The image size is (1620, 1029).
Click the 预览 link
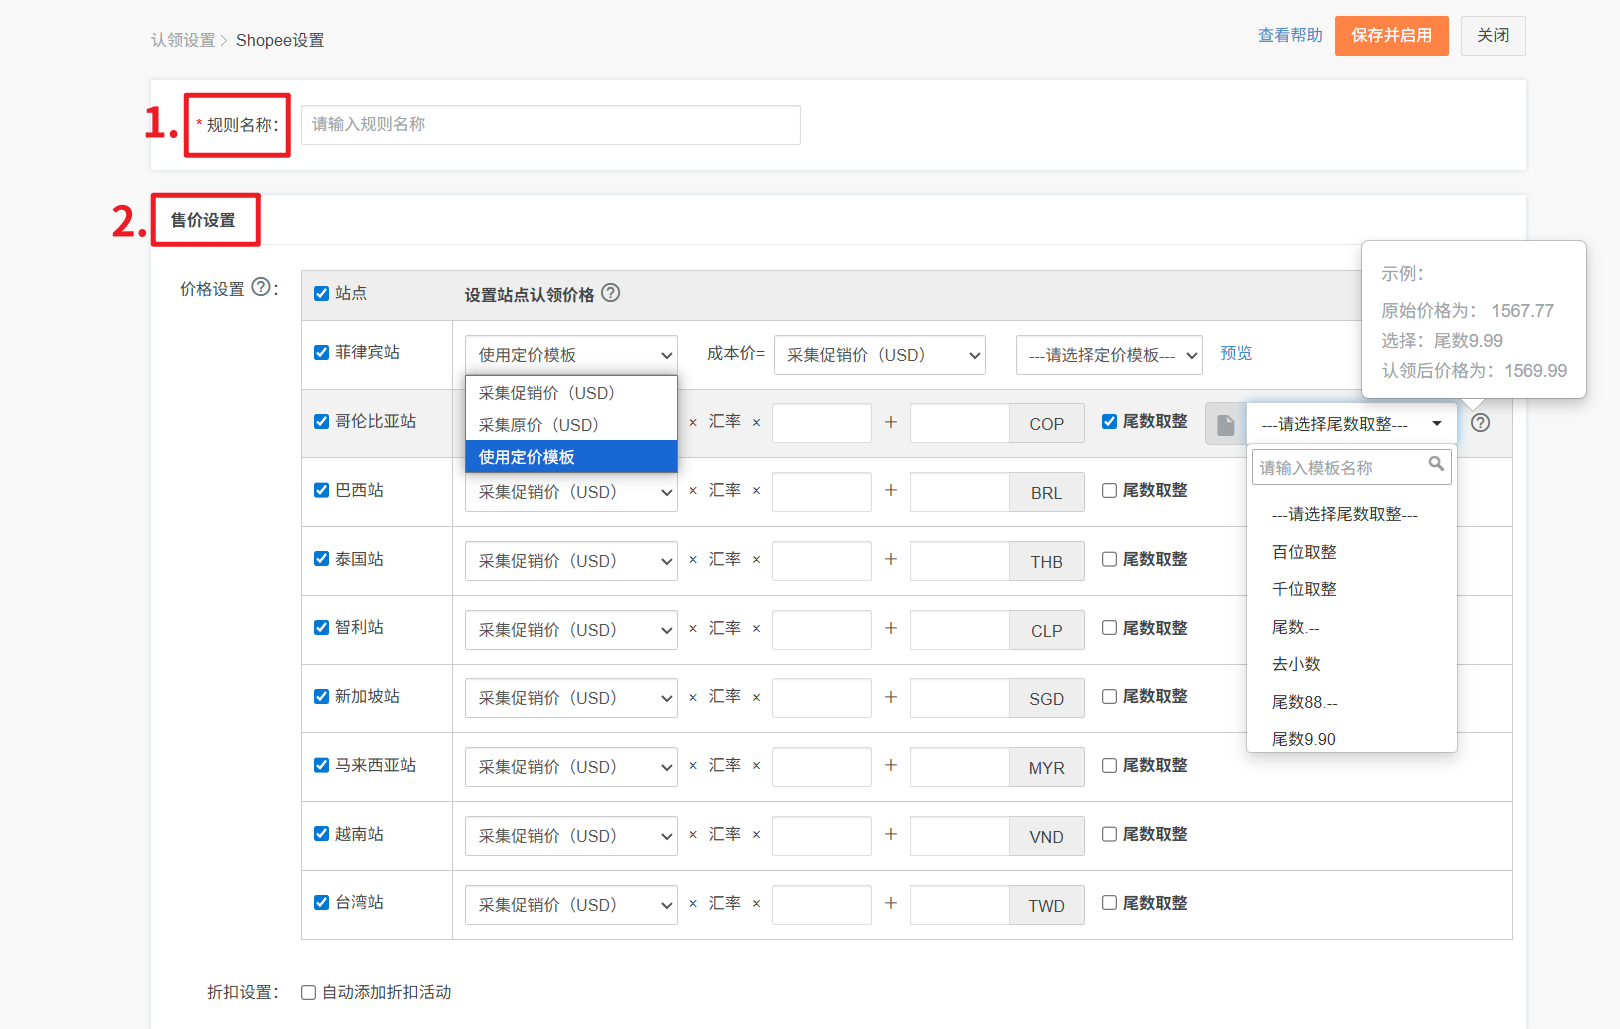tap(1235, 353)
